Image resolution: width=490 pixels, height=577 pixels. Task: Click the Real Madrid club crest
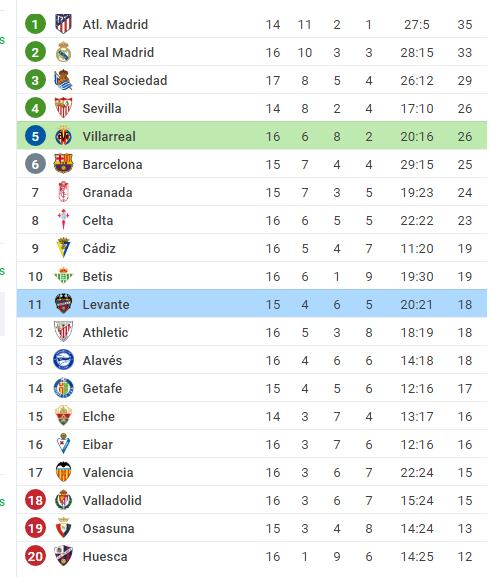63,52
